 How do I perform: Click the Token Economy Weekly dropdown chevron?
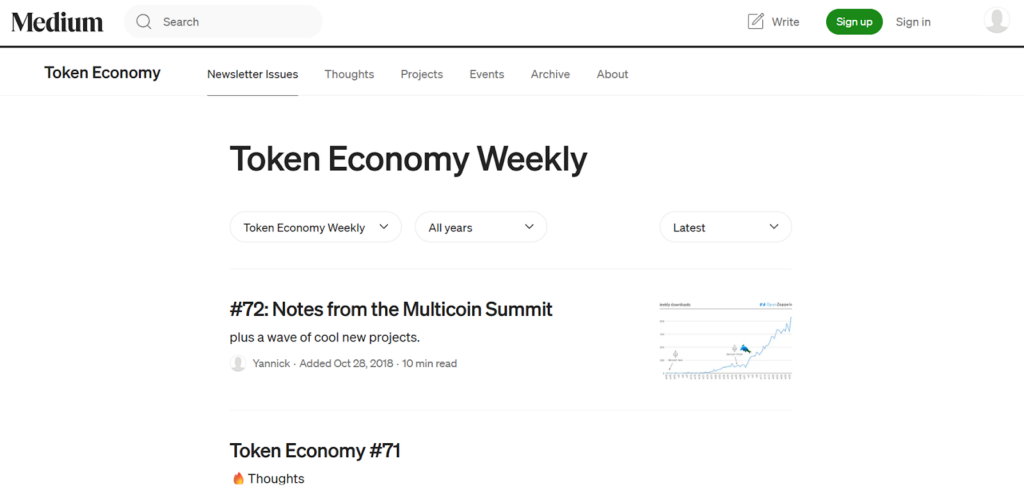click(385, 227)
